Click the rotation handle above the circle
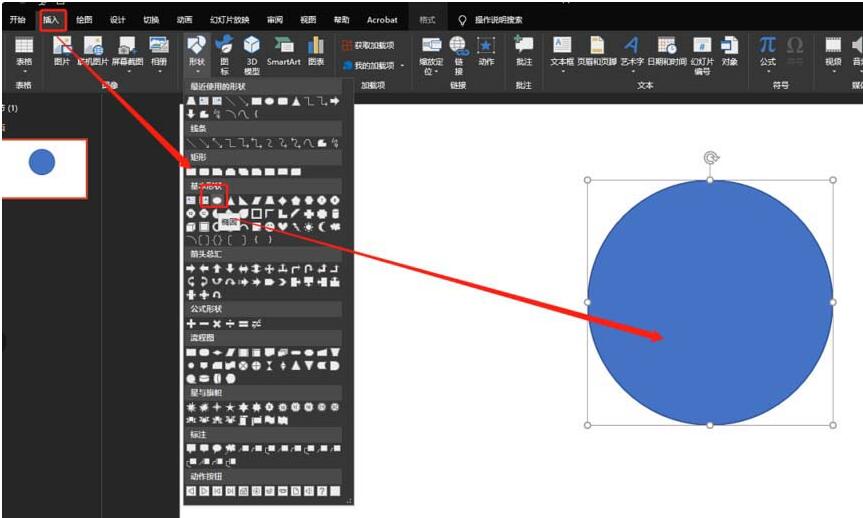The width and height of the screenshot is (863, 518). pyautogui.click(x=710, y=157)
